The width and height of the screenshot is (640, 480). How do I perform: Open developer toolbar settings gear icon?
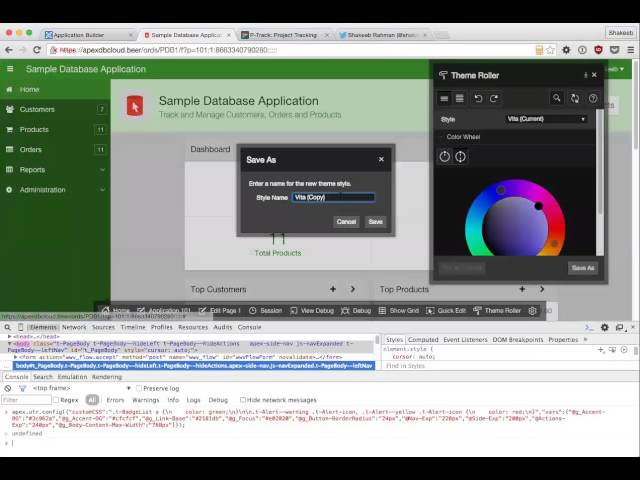click(x=532, y=311)
